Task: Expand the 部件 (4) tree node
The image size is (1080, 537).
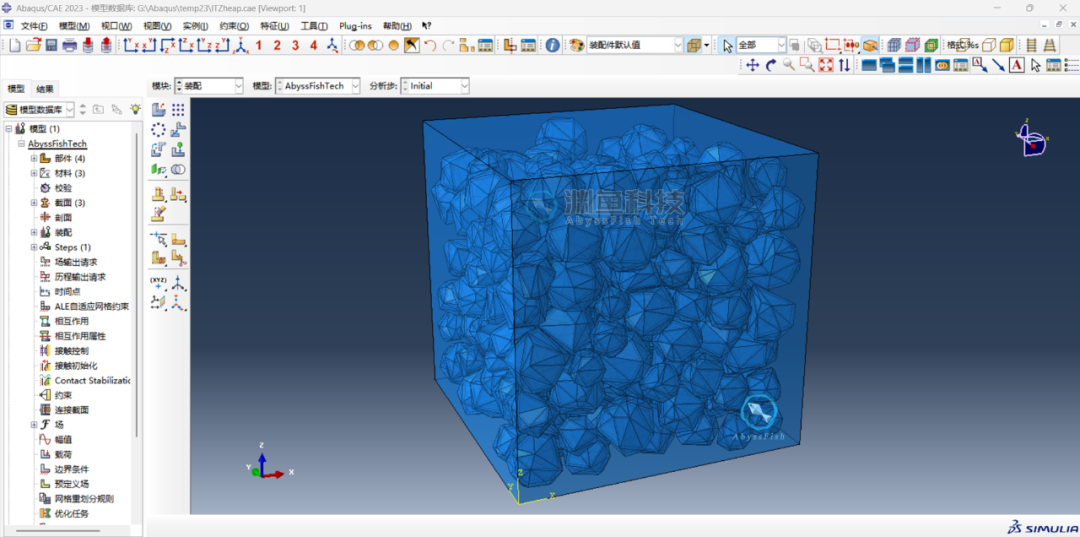Action: click(x=33, y=158)
